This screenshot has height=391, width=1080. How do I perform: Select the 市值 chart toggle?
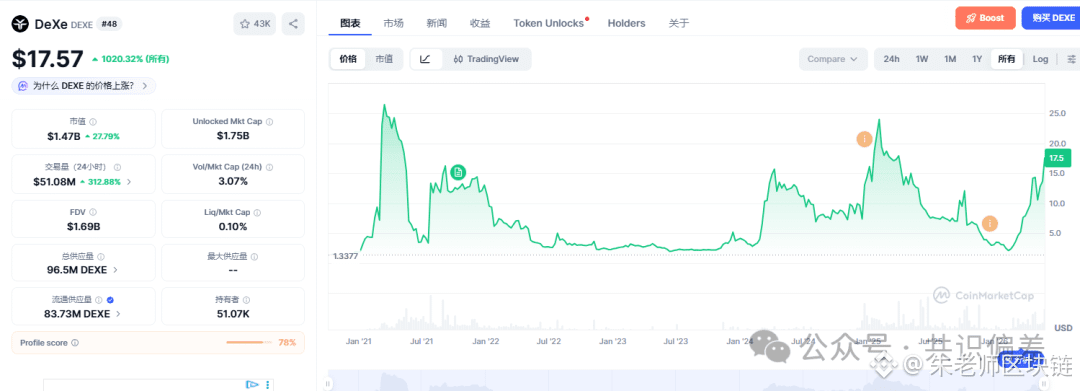(384, 59)
